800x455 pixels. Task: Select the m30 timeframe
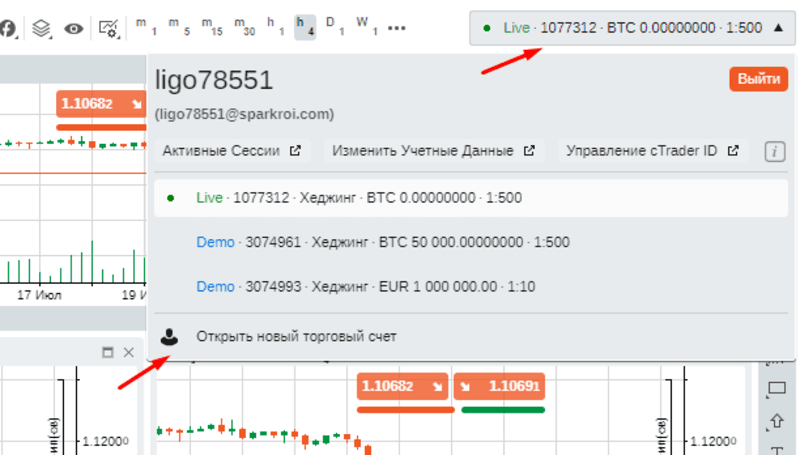(x=244, y=27)
